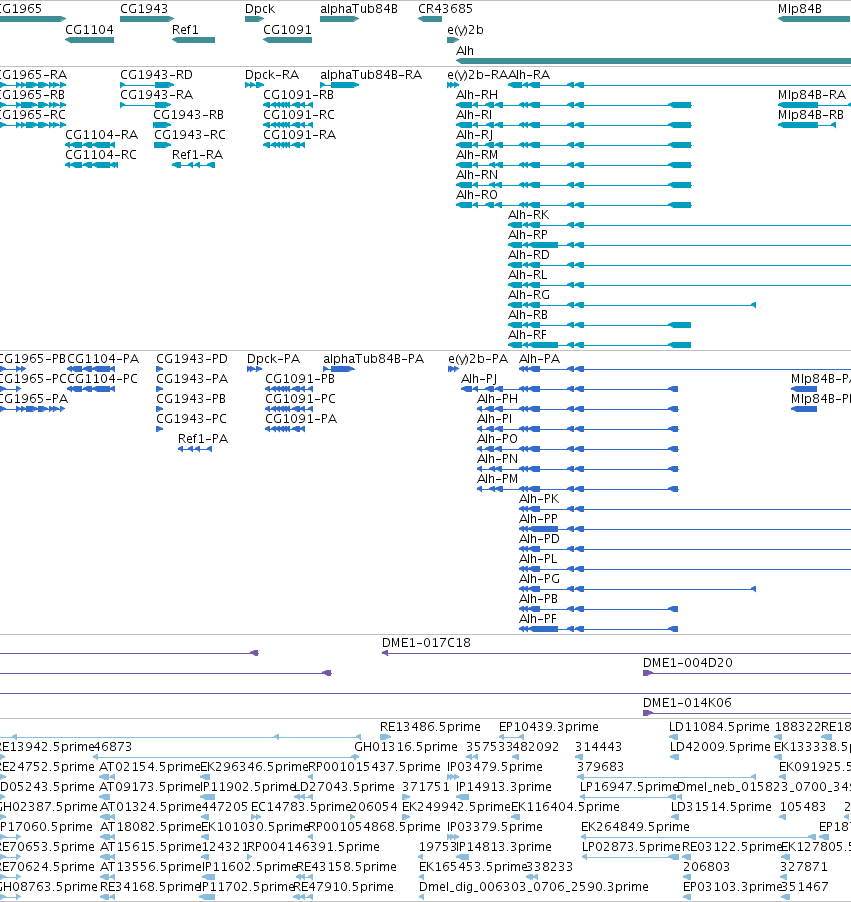Select the CG1091-PB protein label
The height and width of the screenshot is (902, 851).
pyautogui.click(x=300, y=379)
